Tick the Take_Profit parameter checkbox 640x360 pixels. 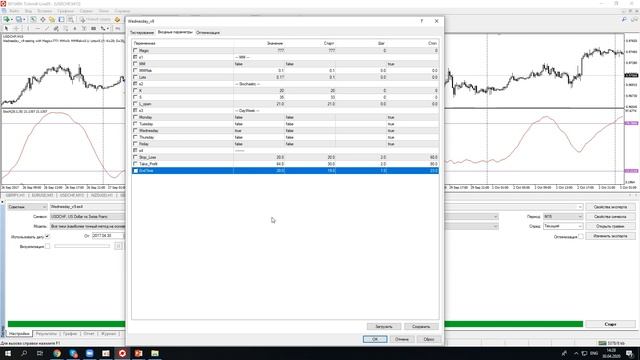point(135,164)
